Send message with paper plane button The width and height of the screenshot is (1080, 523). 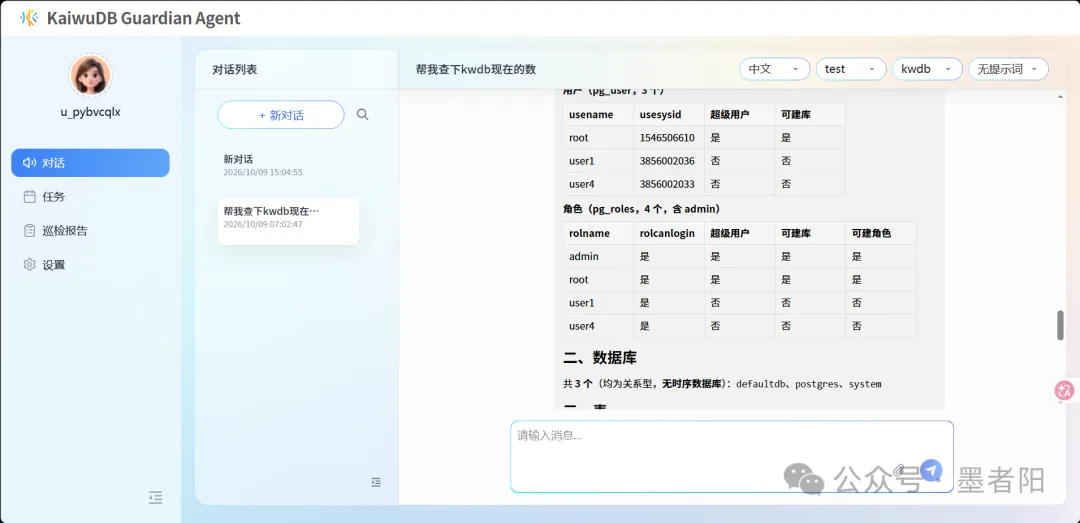tap(931, 470)
